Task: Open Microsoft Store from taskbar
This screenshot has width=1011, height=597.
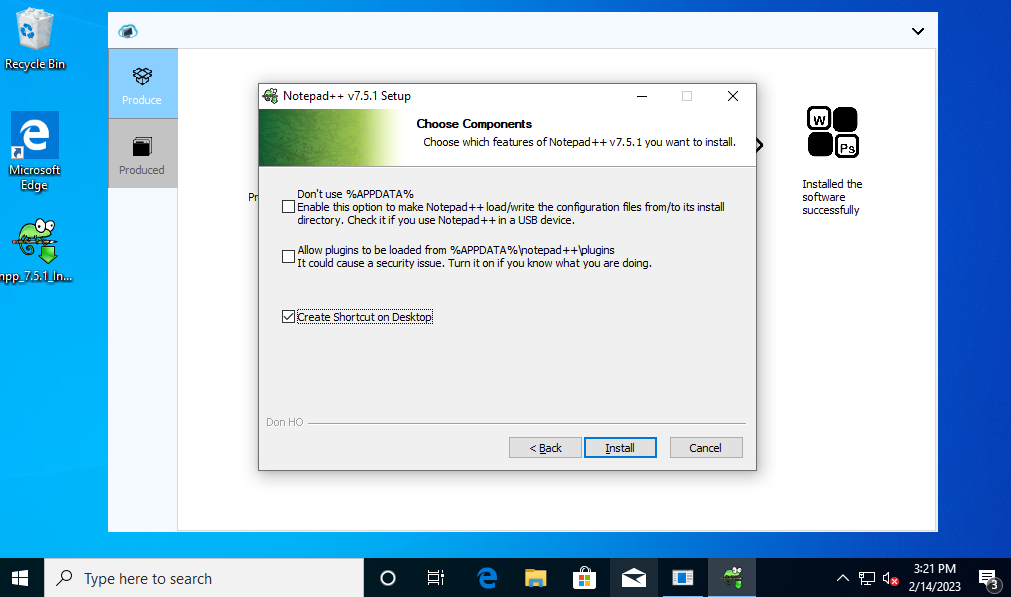Action: click(x=584, y=578)
